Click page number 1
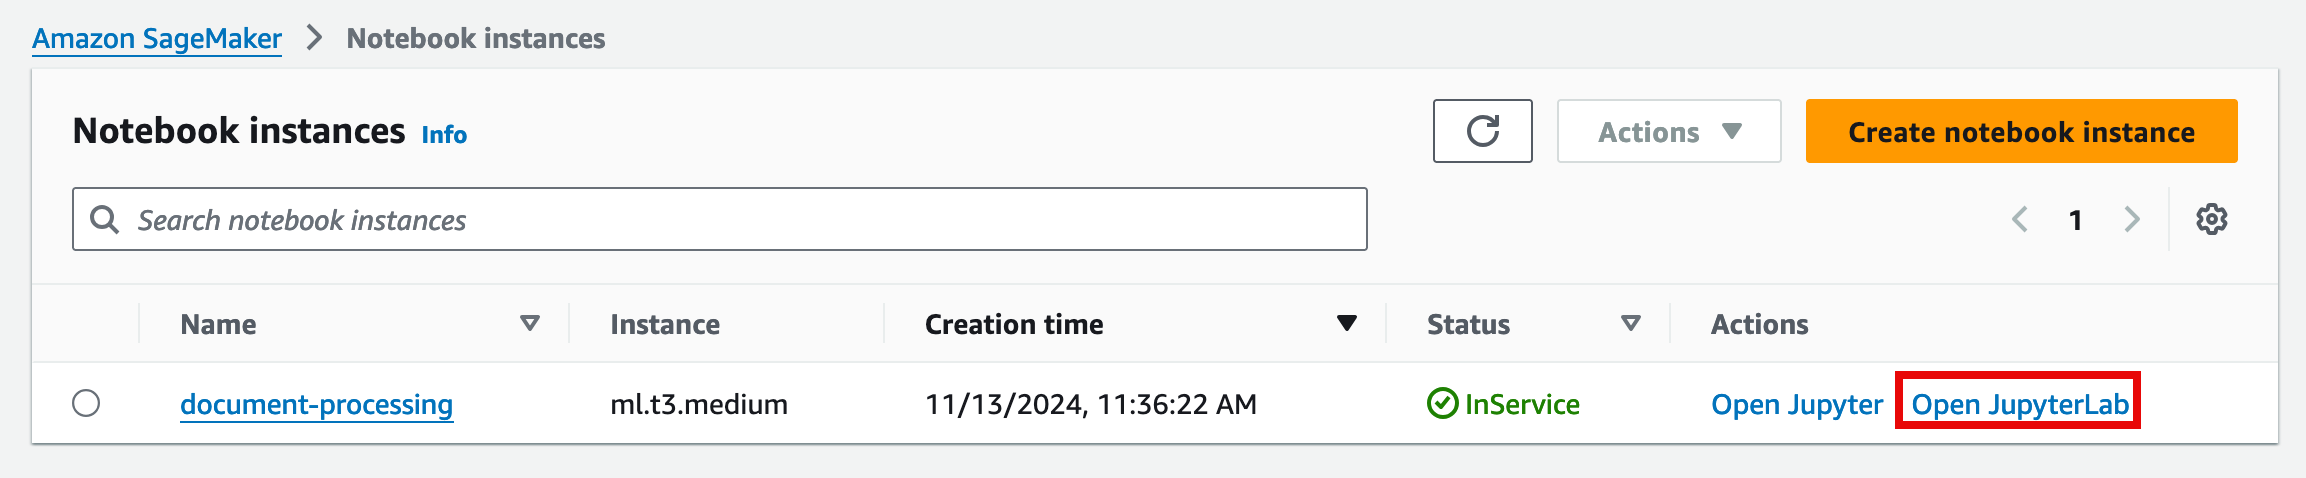 [x=2075, y=220]
